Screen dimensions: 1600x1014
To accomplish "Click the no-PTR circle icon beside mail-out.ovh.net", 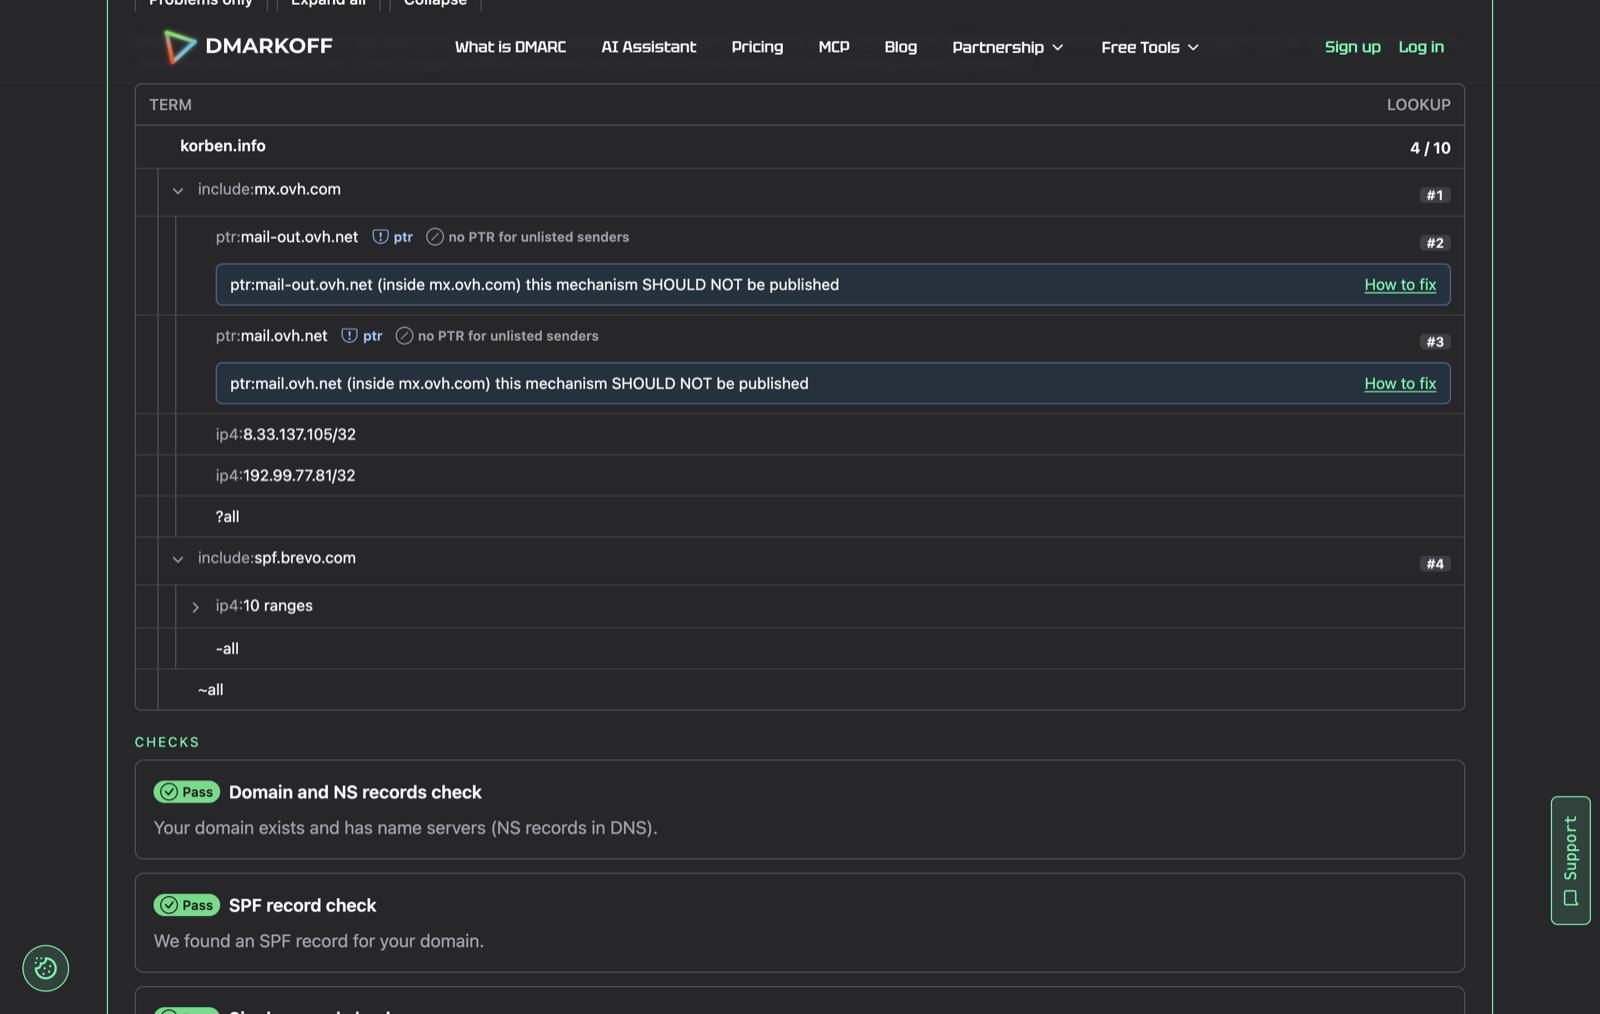I will (x=435, y=237).
